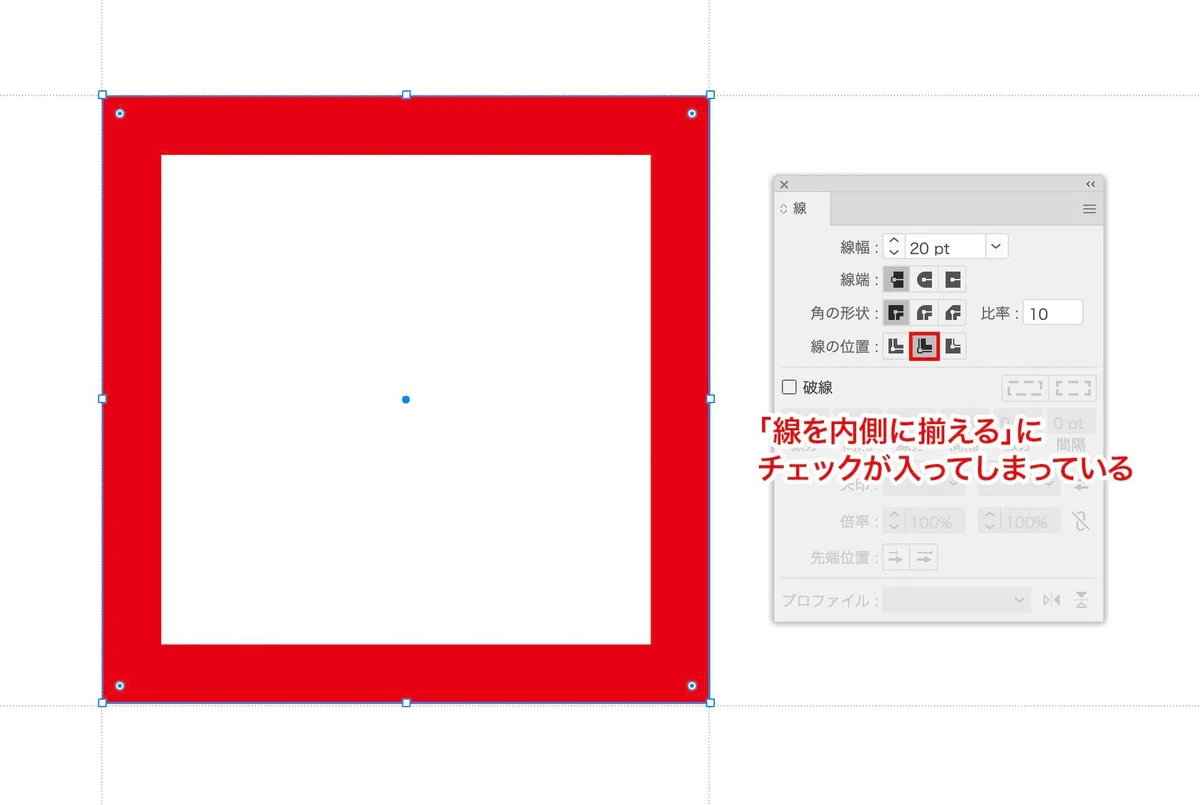This screenshot has height=805, width=1200.
Task: Click the top-center bounding box handle
Action: [406, 95]
